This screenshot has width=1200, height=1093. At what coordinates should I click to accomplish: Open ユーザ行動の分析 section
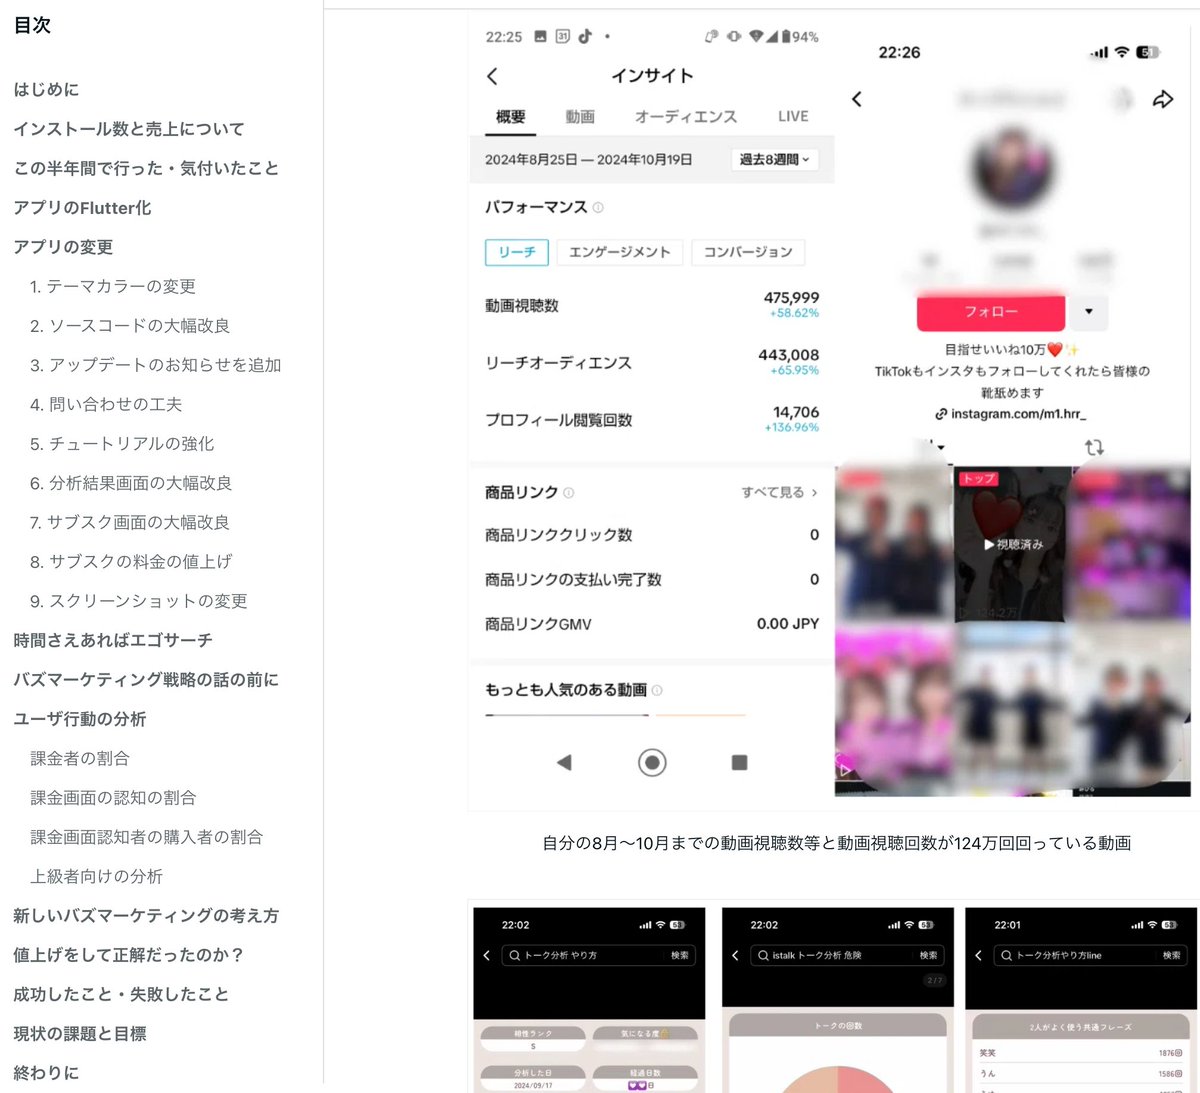80,719
